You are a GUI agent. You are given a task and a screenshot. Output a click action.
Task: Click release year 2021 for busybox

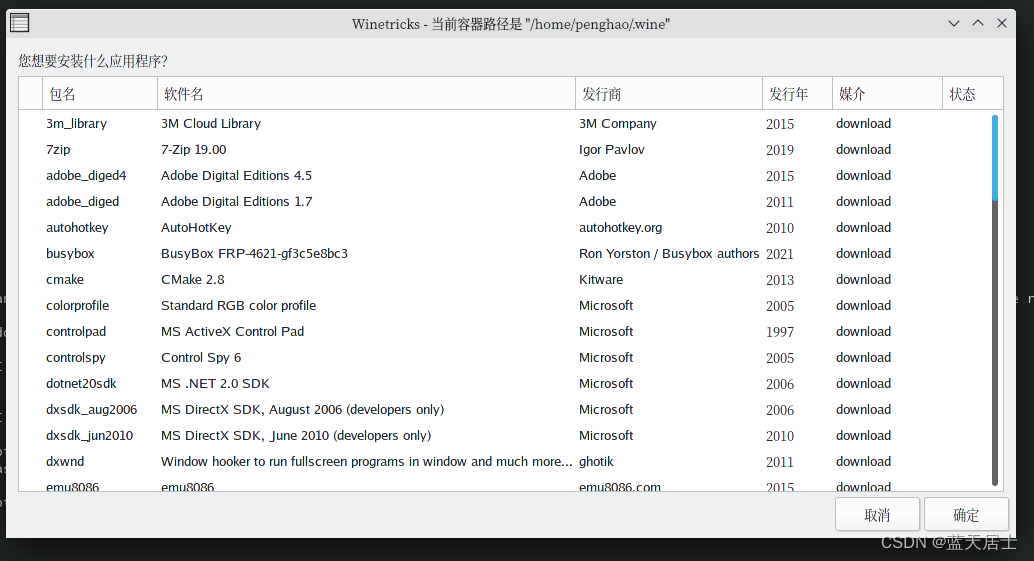coord(779,254)
